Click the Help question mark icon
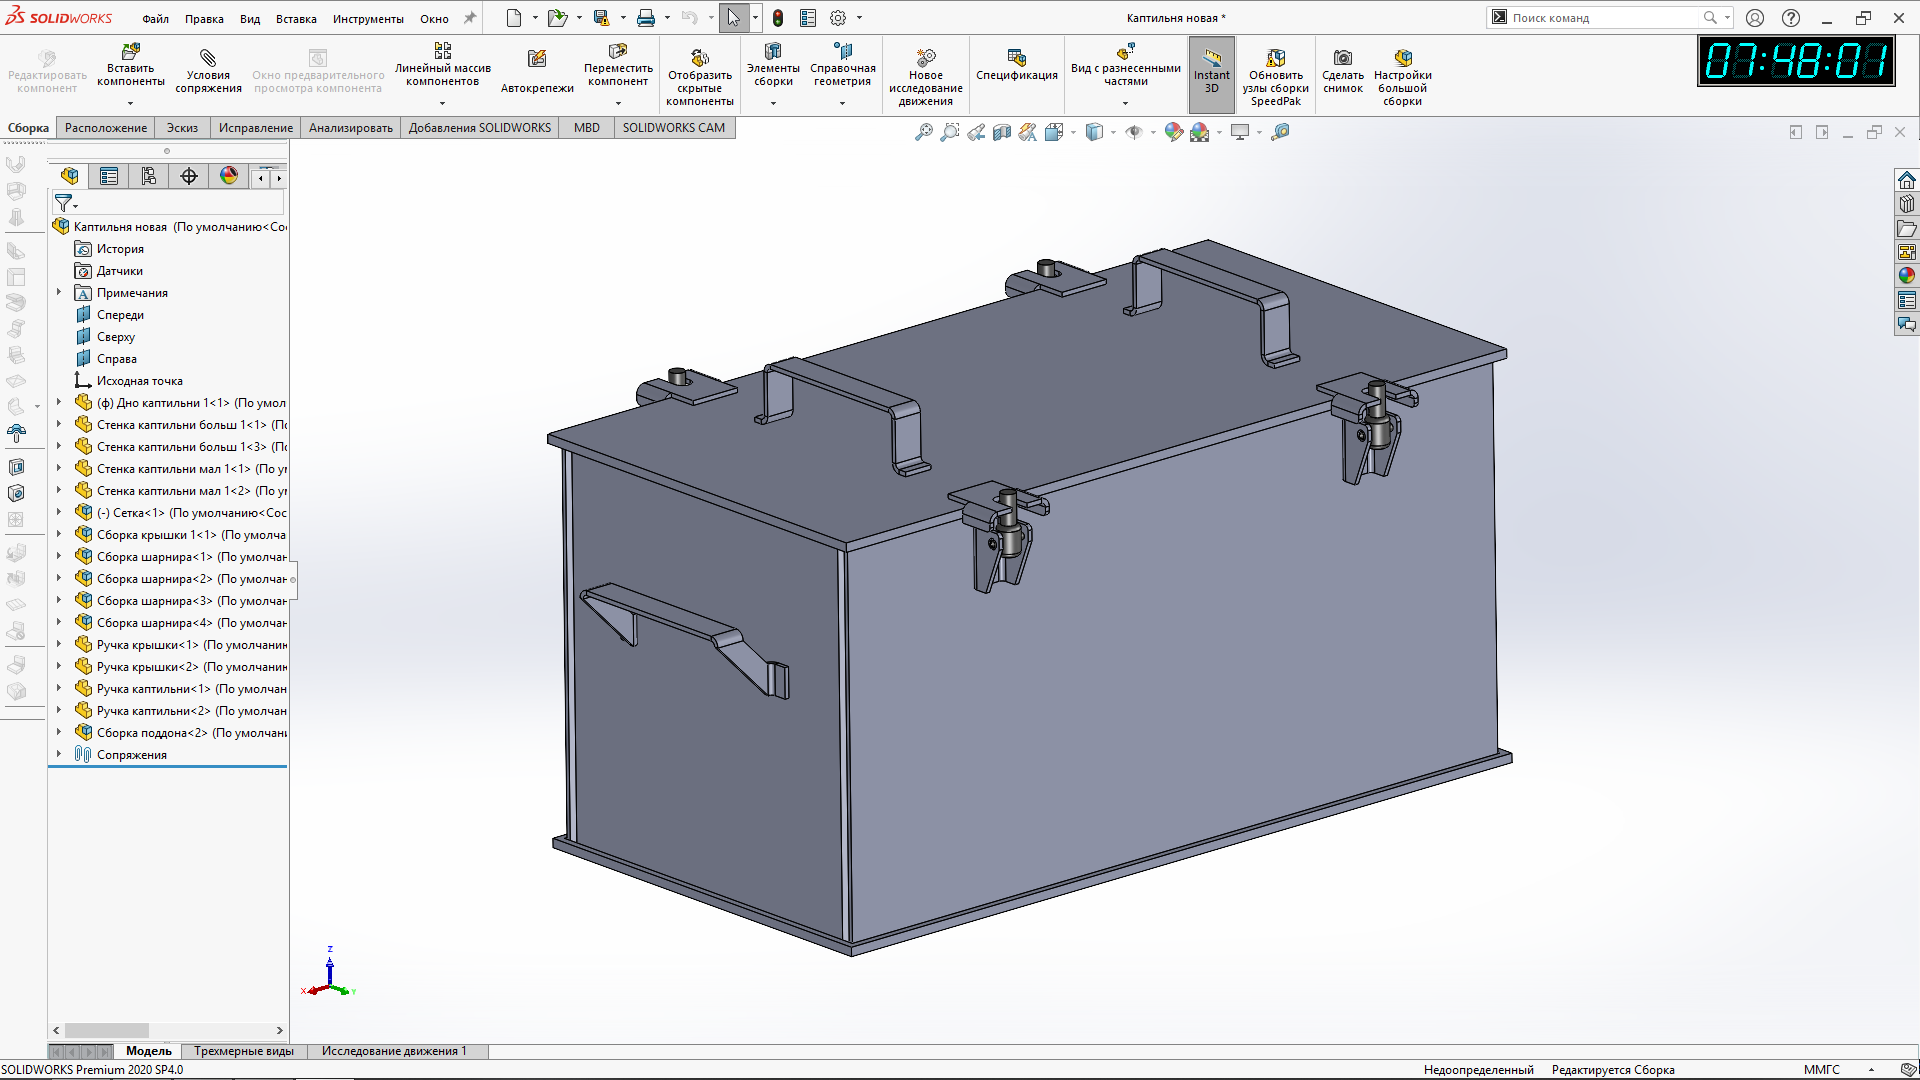 click(1791, 18)
